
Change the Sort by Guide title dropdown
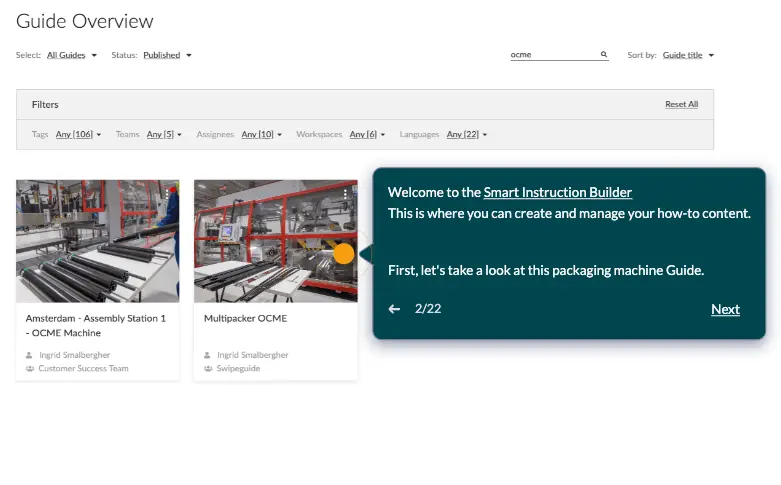pyautogui.click(x=688, y=55)
